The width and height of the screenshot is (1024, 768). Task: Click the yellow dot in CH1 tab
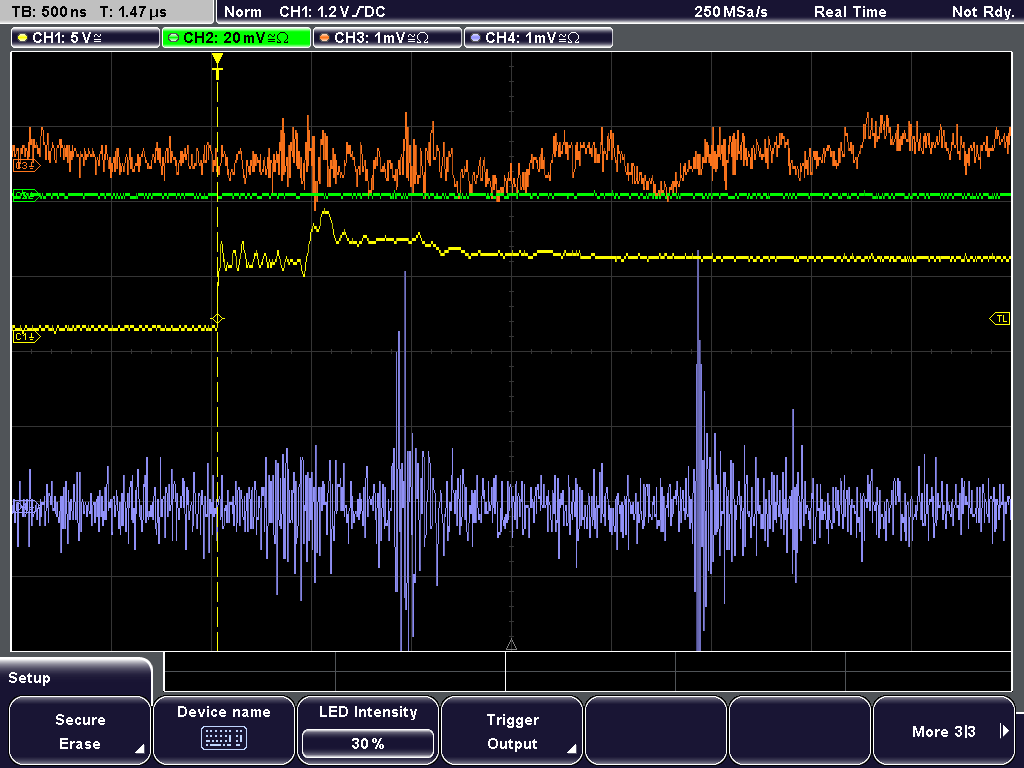pos(23,38)
